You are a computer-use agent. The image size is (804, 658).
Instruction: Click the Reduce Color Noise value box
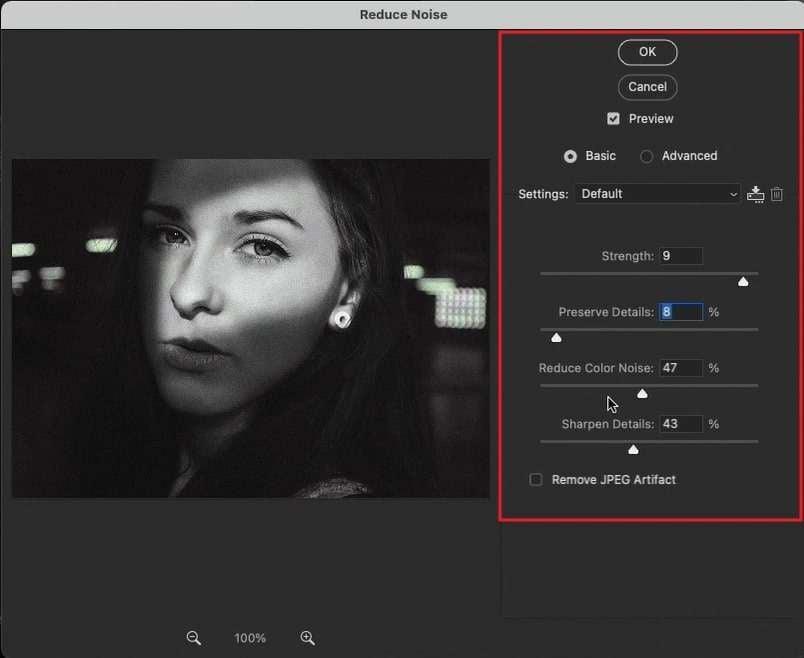[680, 368]
